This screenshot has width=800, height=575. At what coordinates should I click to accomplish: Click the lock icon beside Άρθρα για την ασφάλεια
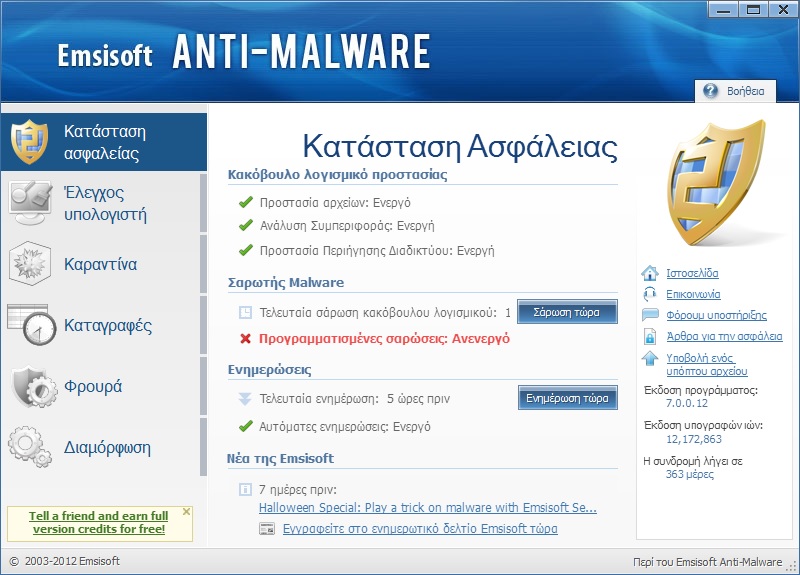click(x=650, y=336)
